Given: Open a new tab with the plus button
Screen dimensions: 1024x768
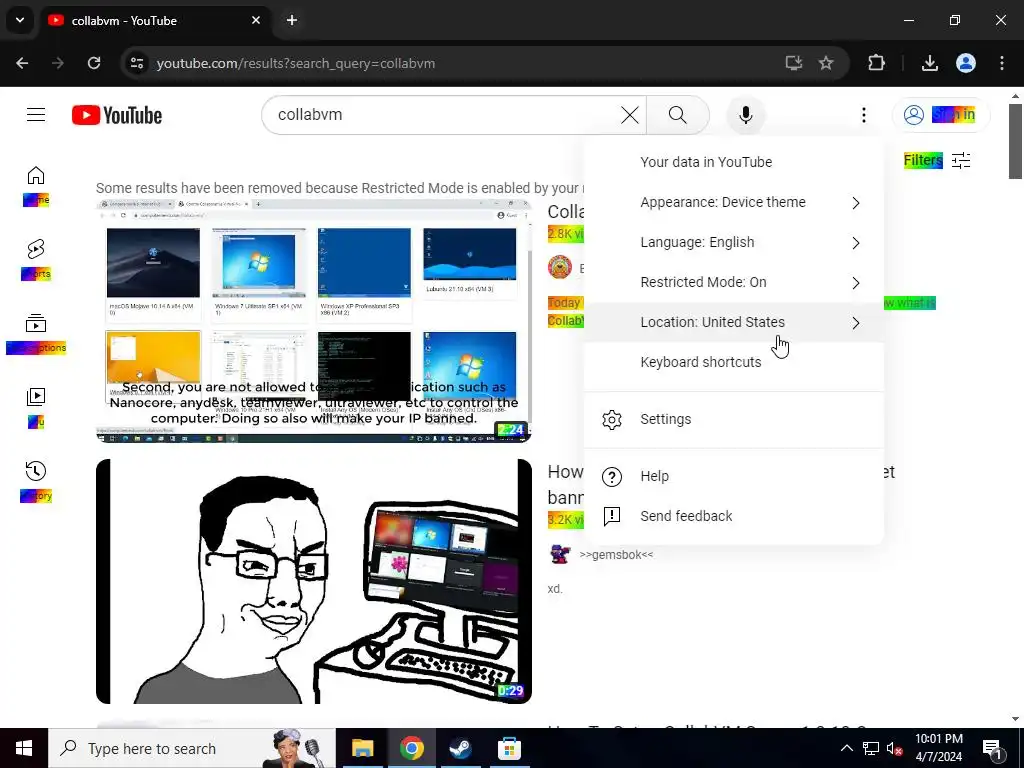Looking at the screenshot, I should [x=292, y=20].
